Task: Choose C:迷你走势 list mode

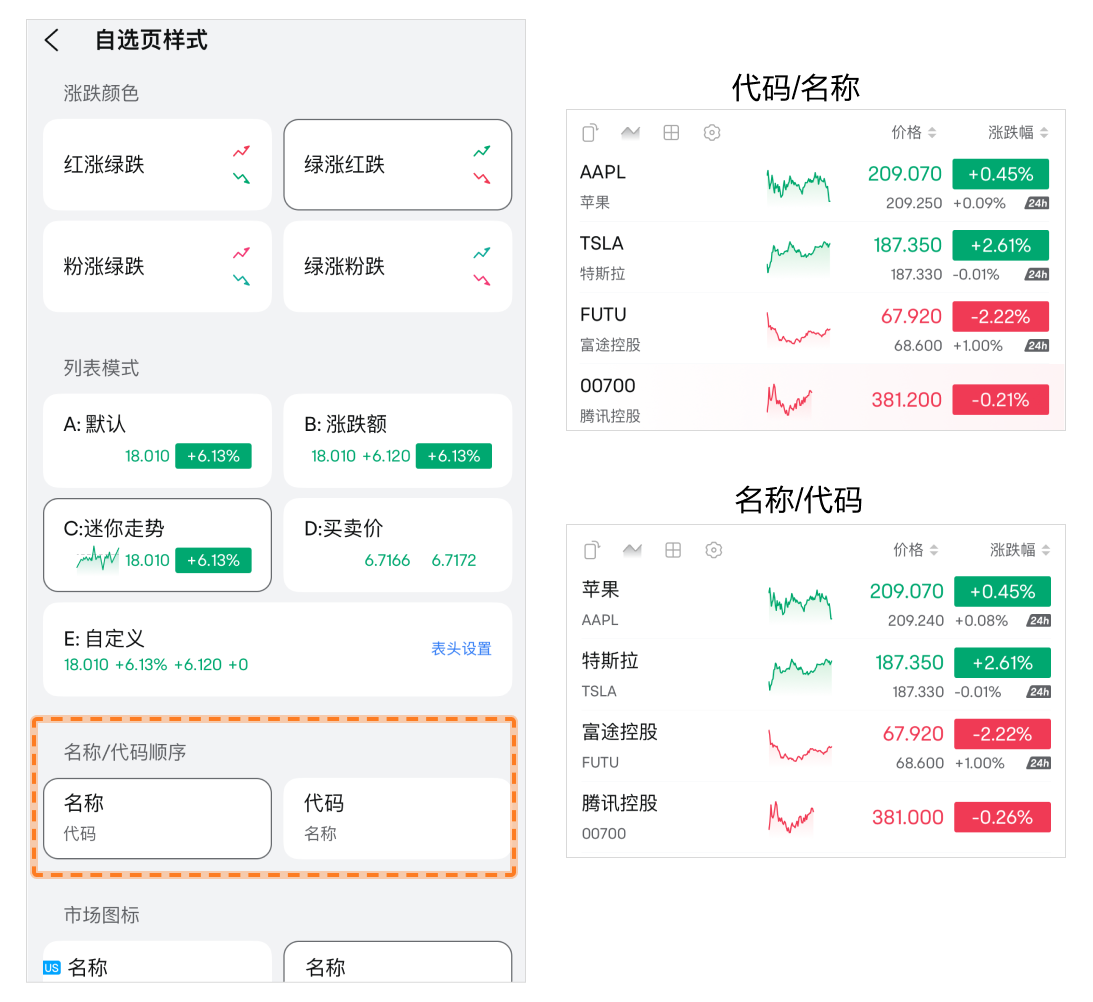Action: [x=157, y=545]
